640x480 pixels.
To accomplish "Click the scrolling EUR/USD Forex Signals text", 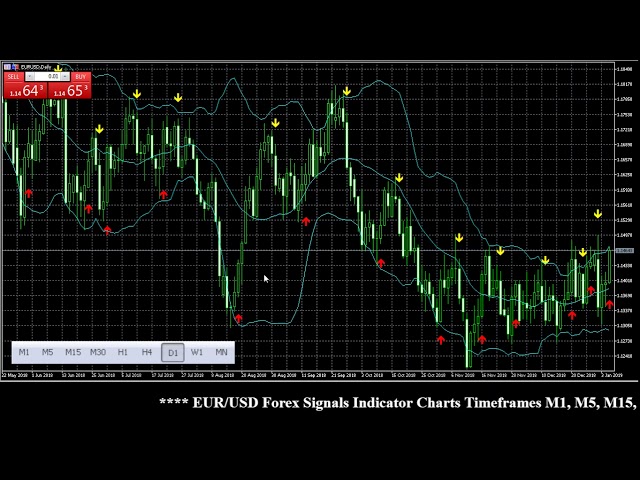I will (398, 403).
